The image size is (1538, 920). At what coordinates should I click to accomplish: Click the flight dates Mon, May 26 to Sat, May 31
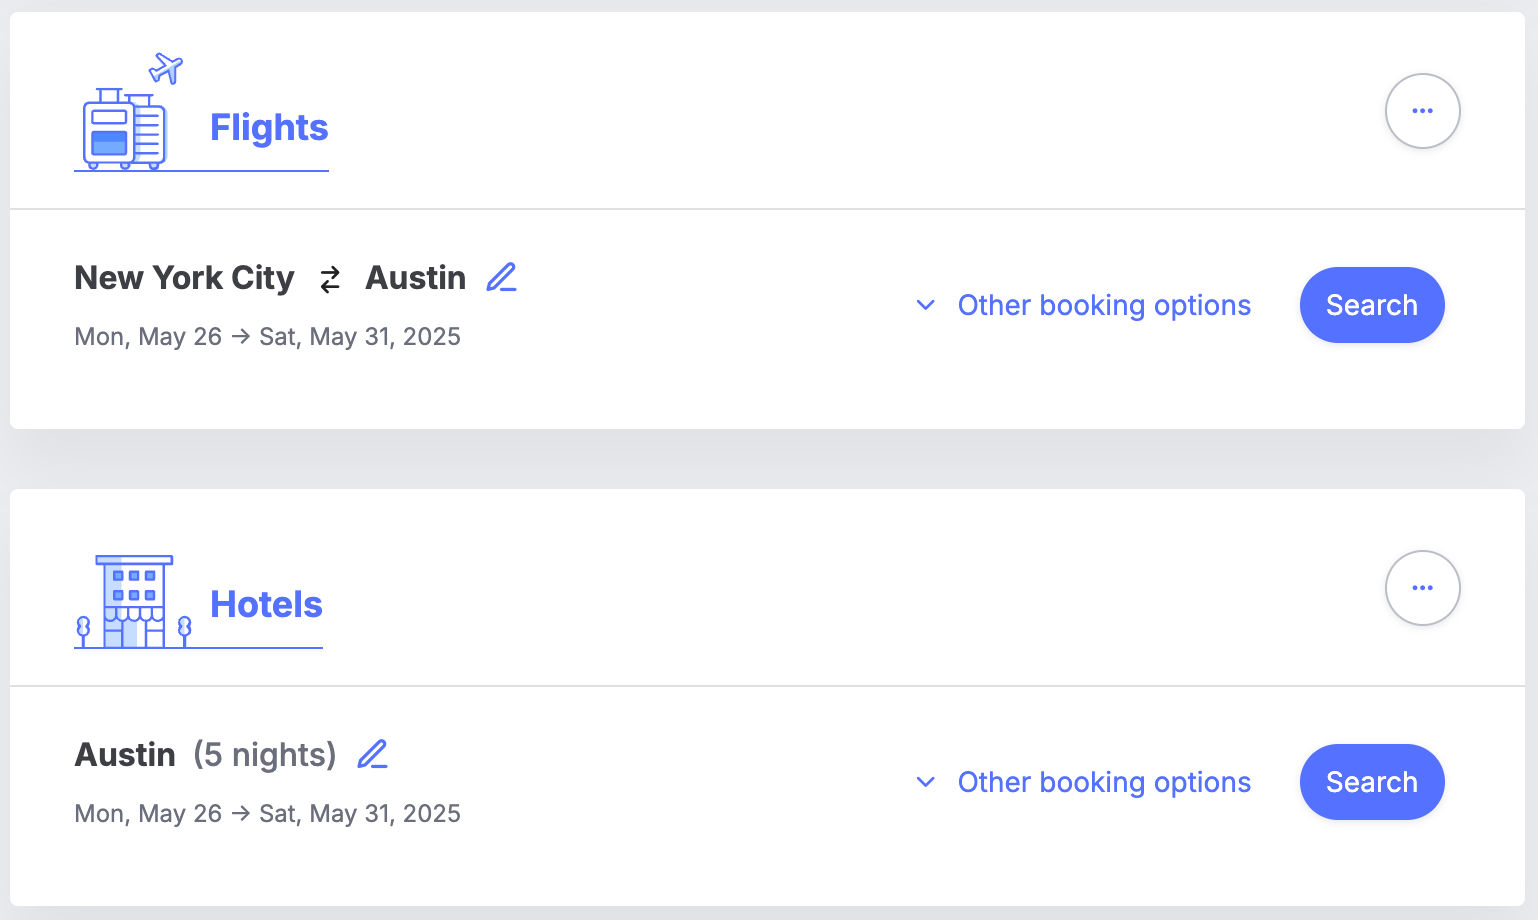tap(268, 336)
